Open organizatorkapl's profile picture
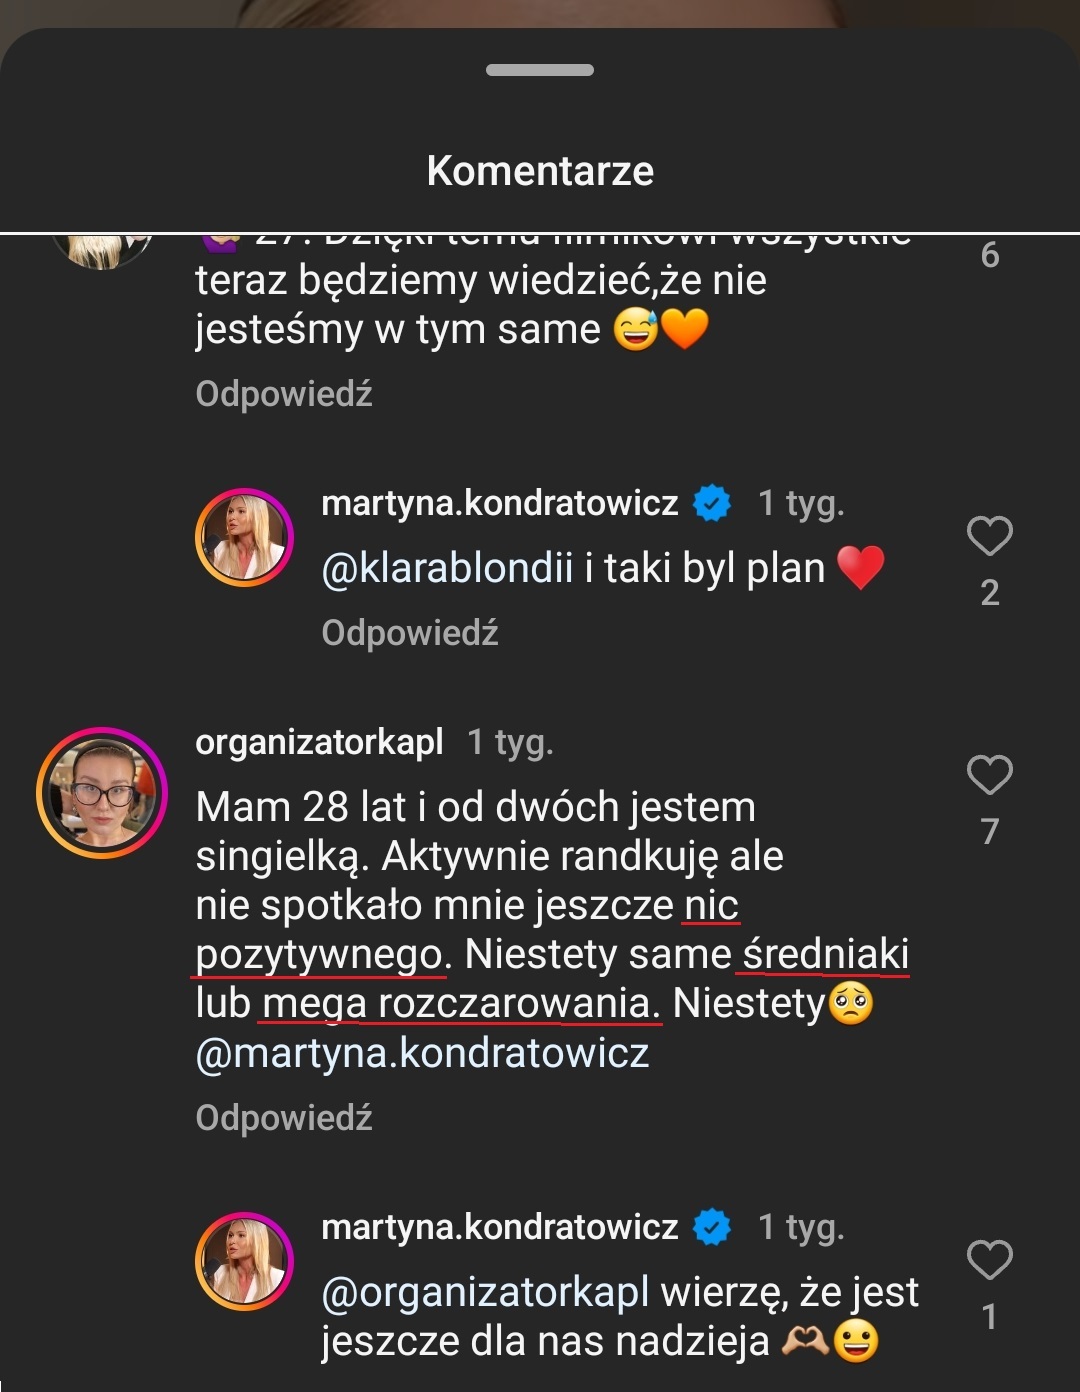The width and height of the screenshot is (1080, 1392). pos(102,793)
